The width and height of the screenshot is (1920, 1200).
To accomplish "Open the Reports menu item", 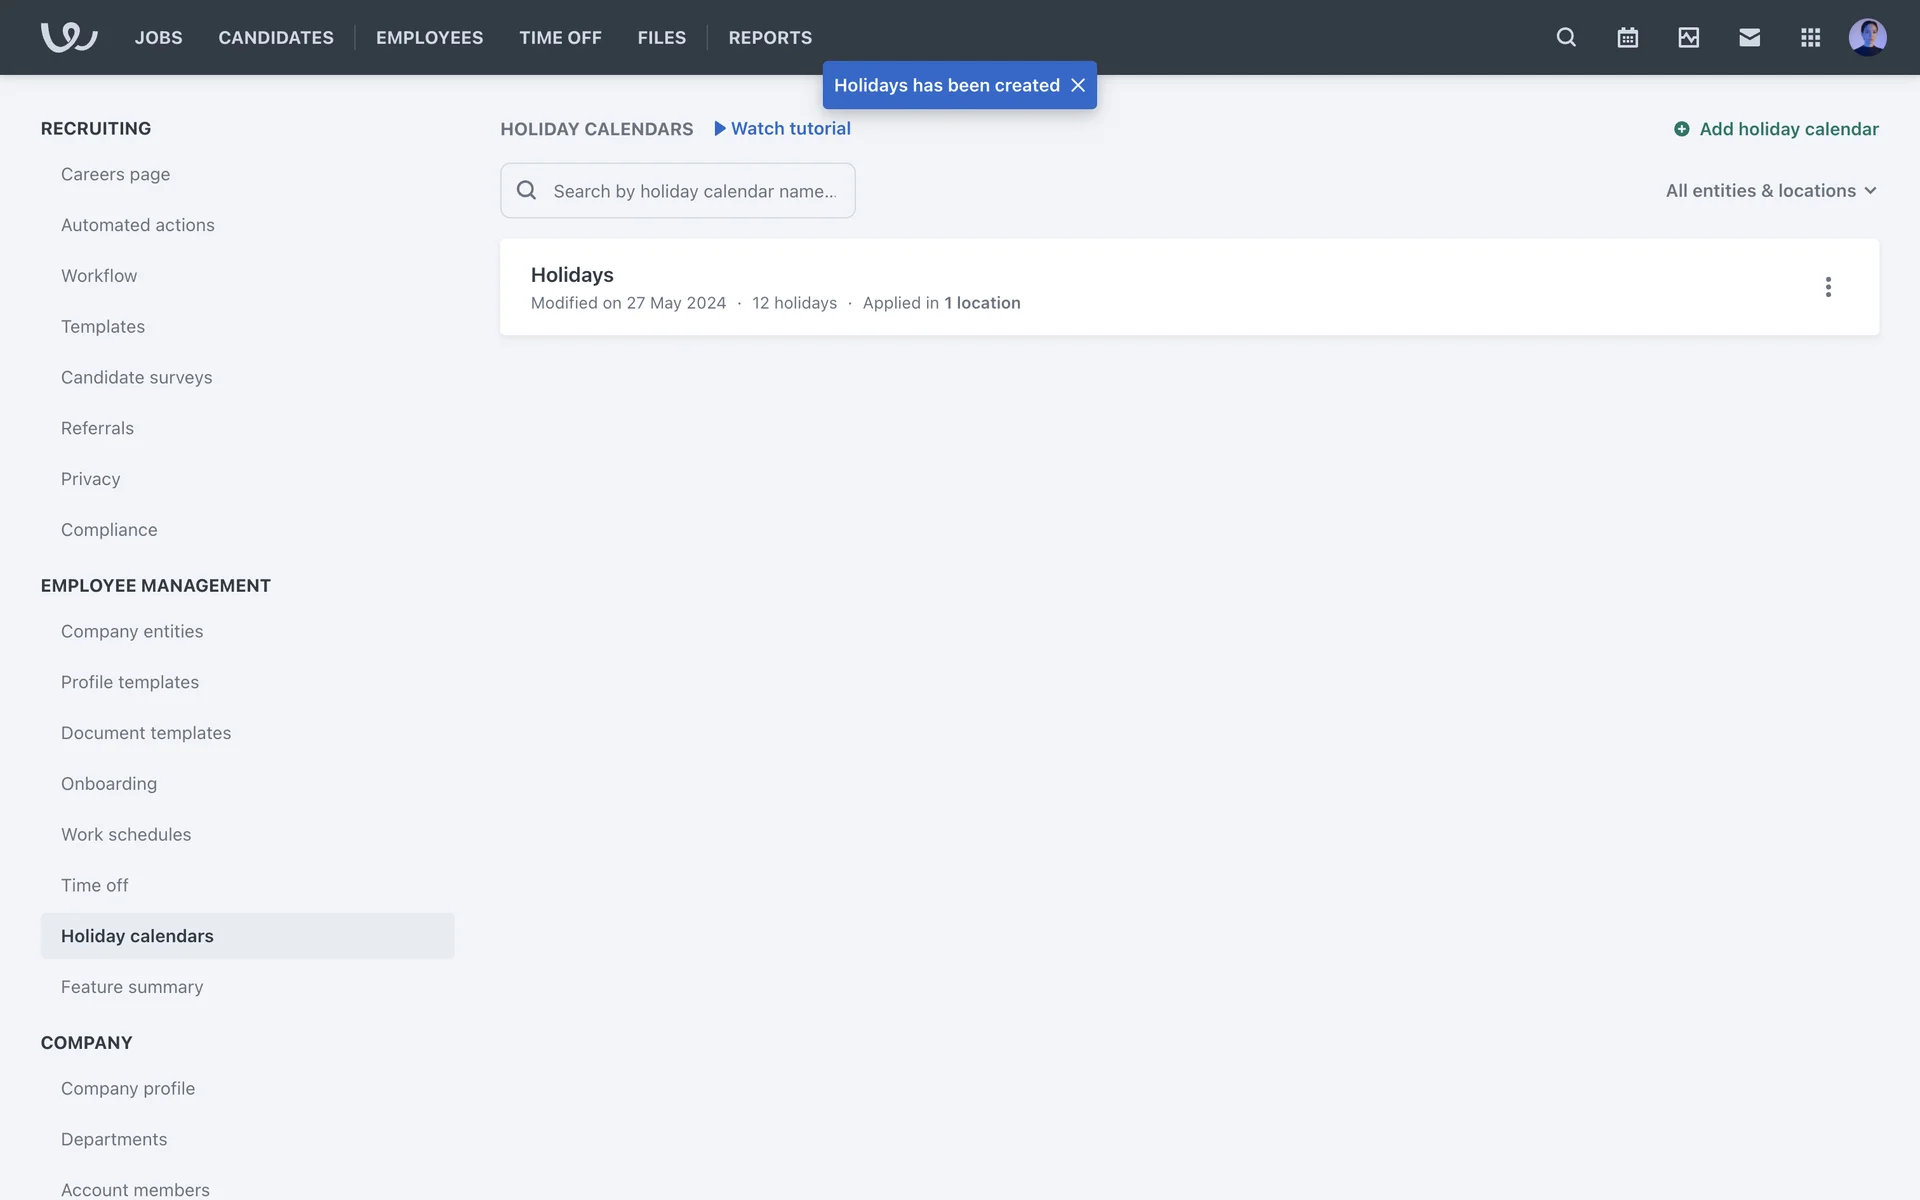I will [770, 37].
